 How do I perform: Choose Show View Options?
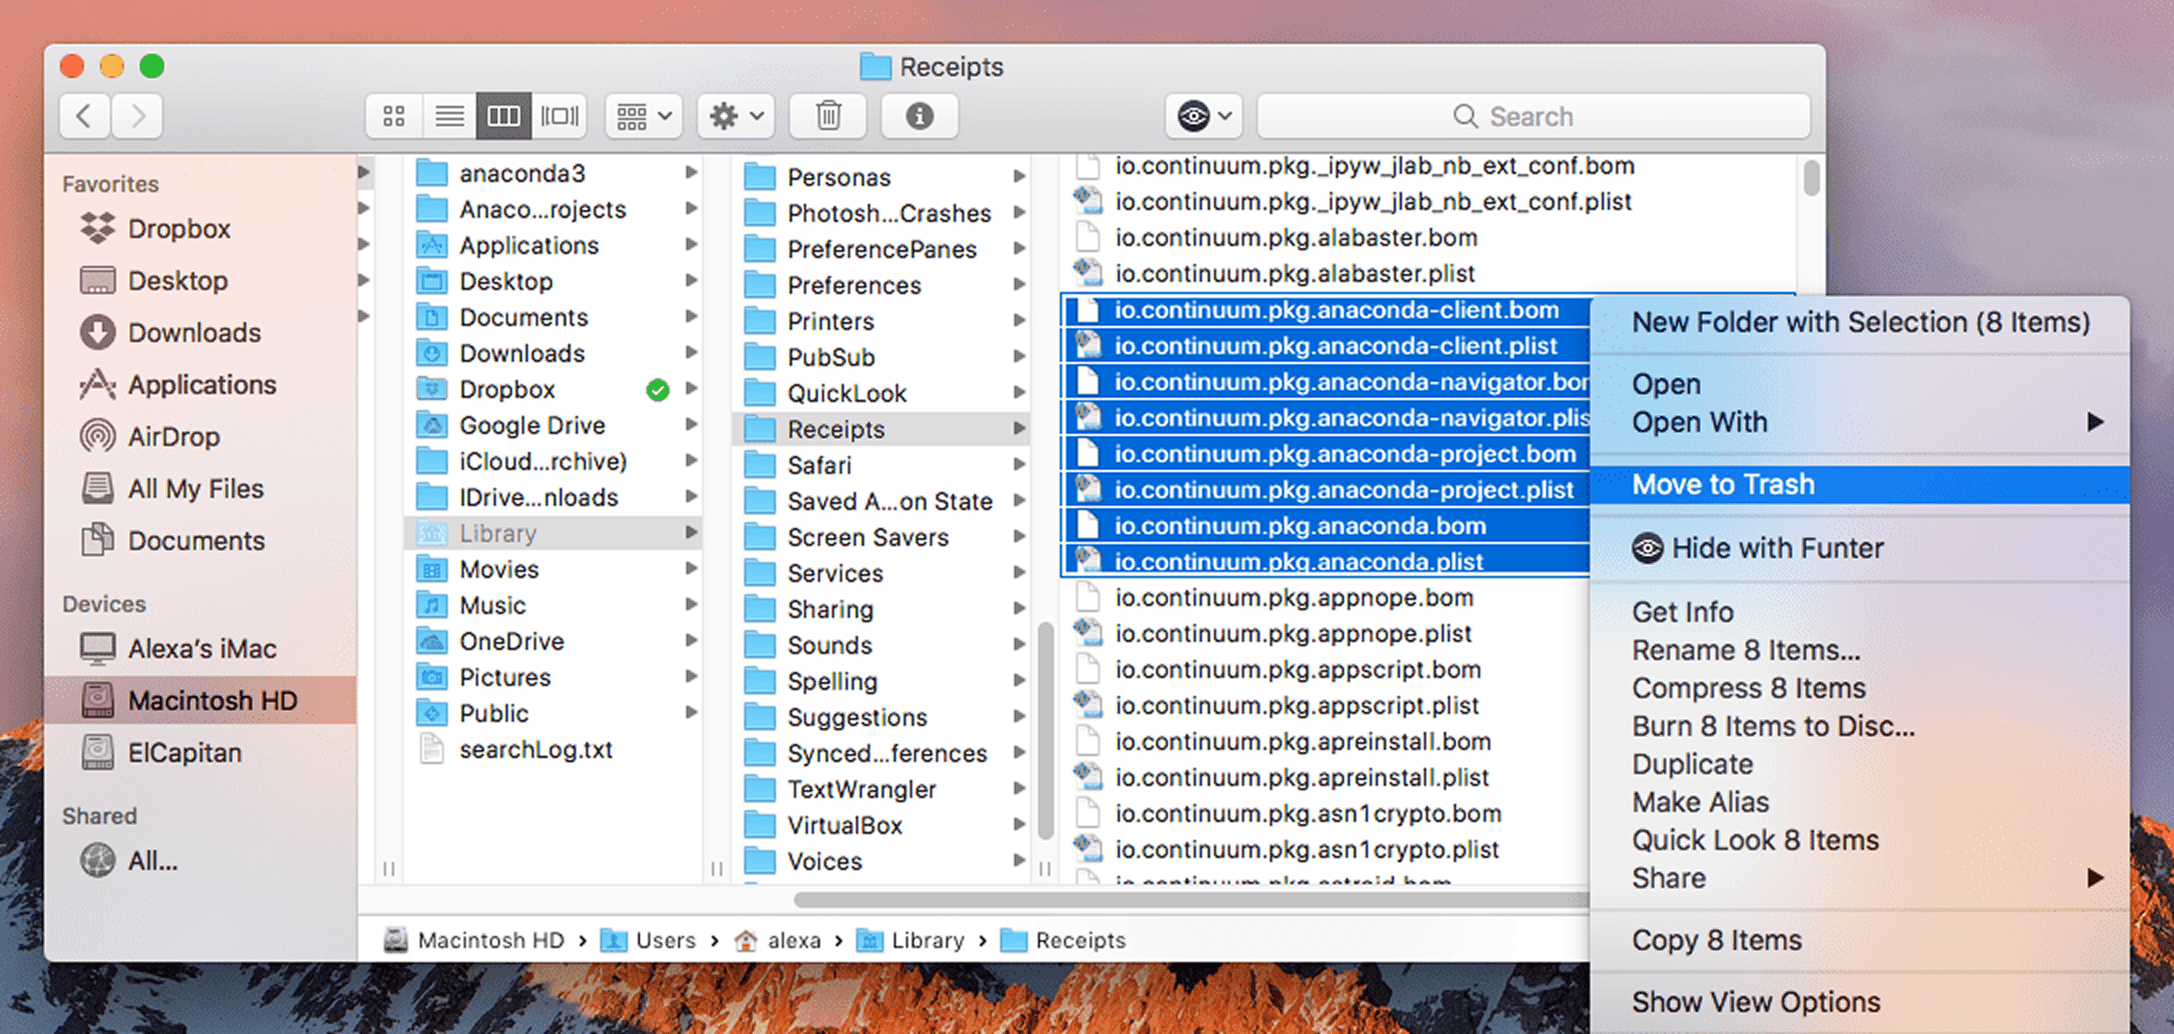click(1860, 1002)
